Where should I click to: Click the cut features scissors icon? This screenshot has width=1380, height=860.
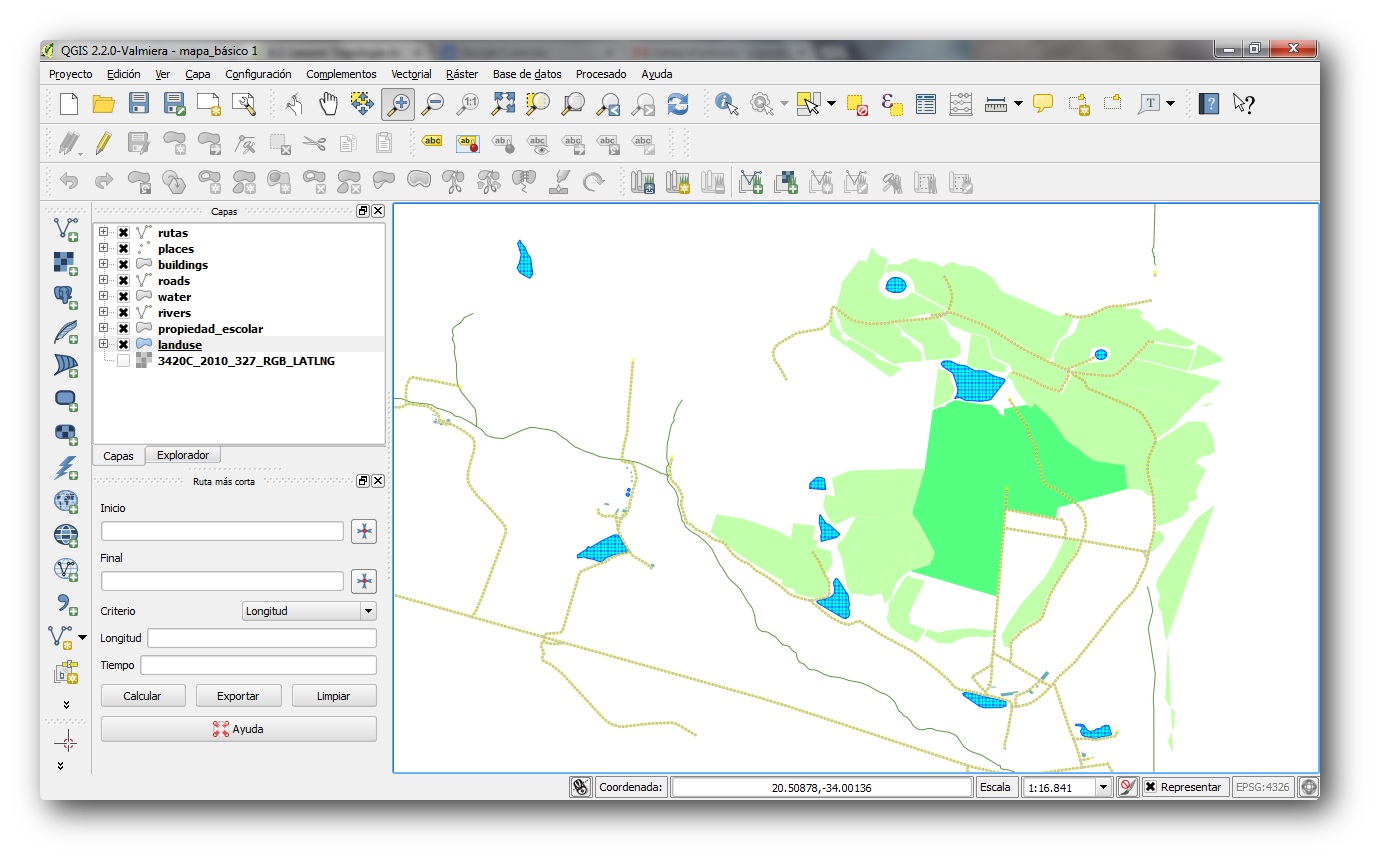[x=314, y=143]
